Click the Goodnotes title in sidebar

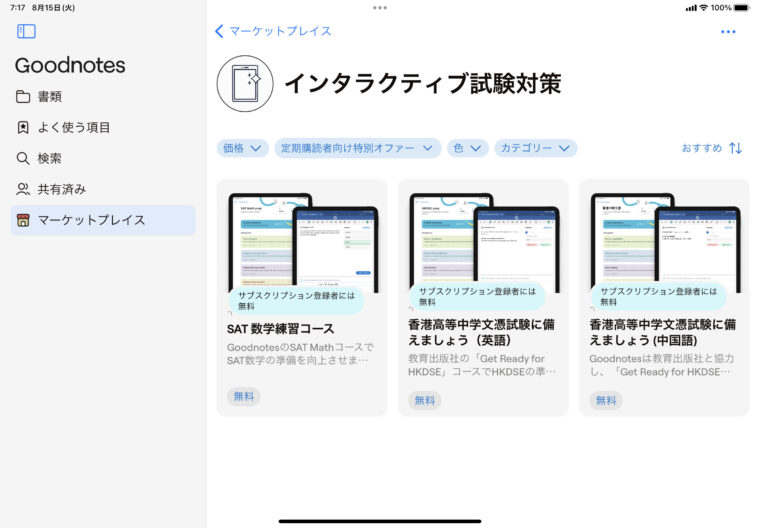[x=70, y=65]
